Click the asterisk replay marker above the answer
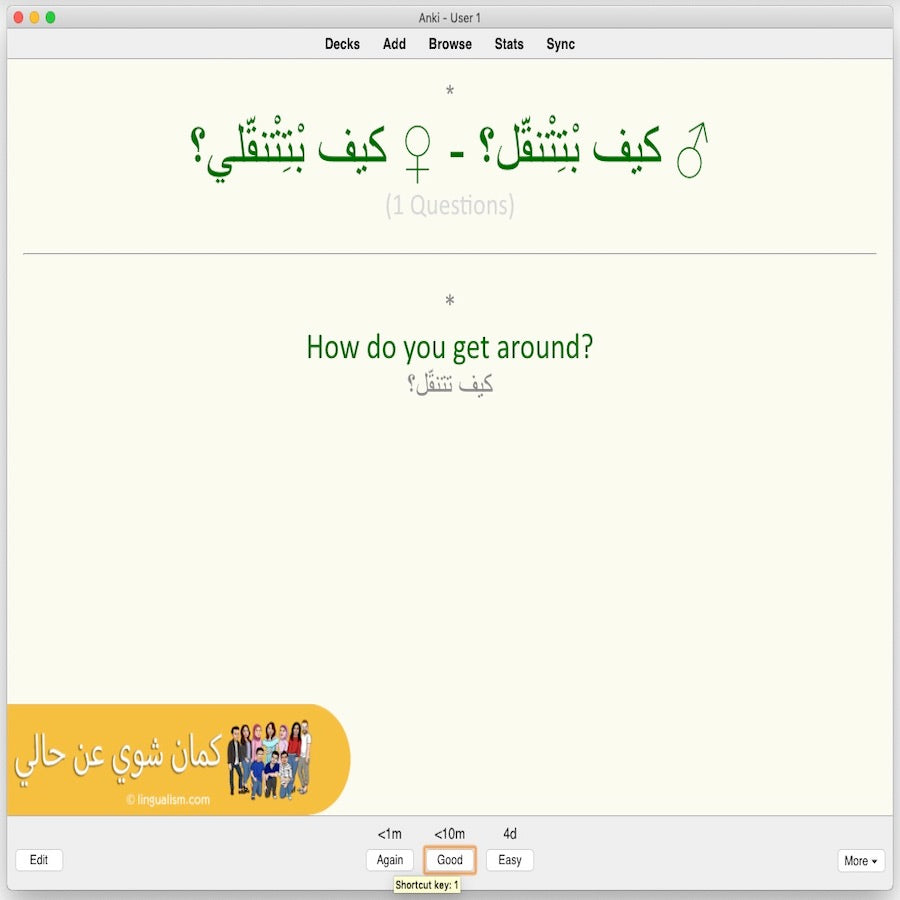This screenshot has width=900, height=900. point(450,300)
